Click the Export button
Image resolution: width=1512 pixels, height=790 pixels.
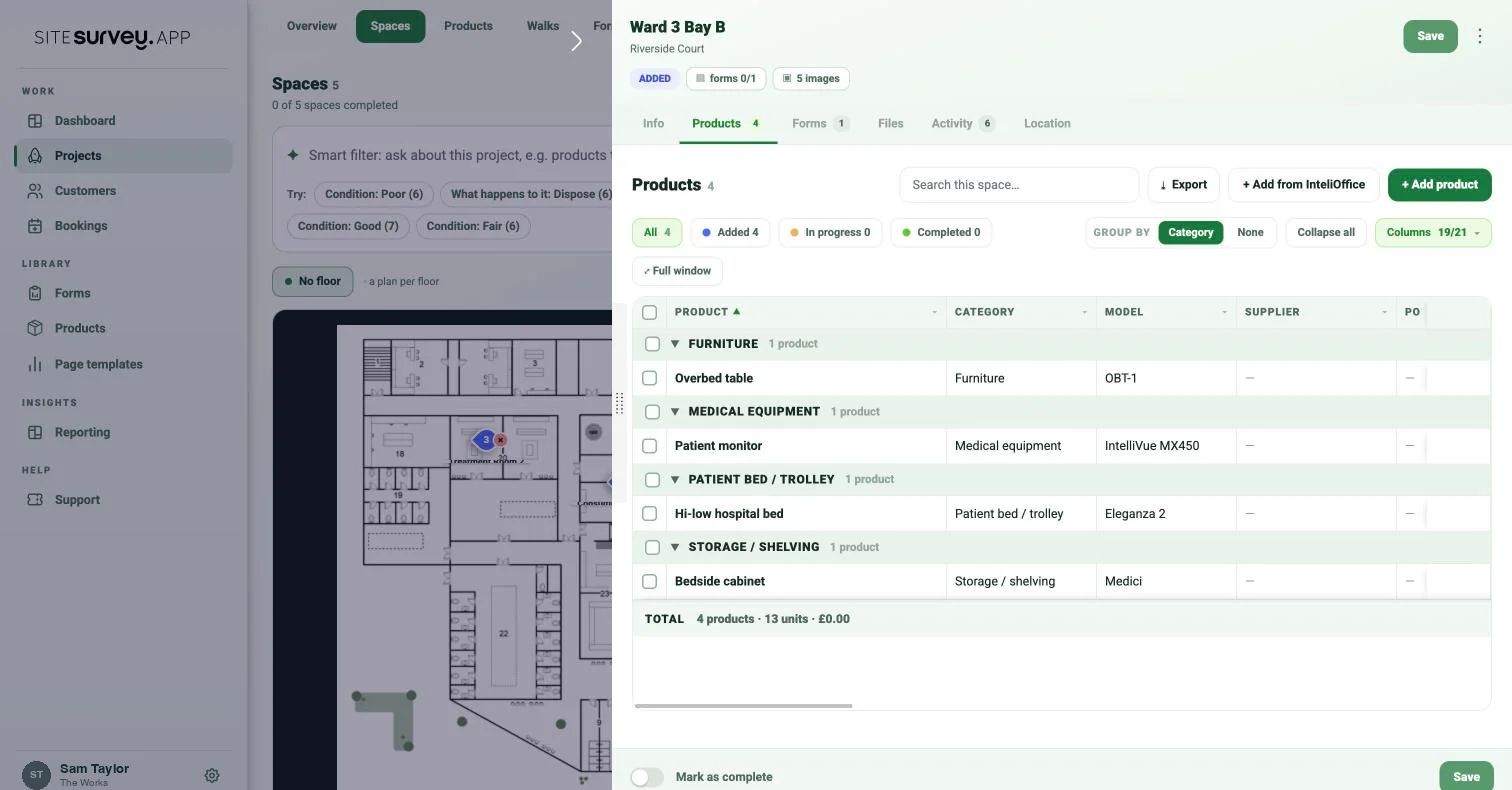[x=1183, y=185]
